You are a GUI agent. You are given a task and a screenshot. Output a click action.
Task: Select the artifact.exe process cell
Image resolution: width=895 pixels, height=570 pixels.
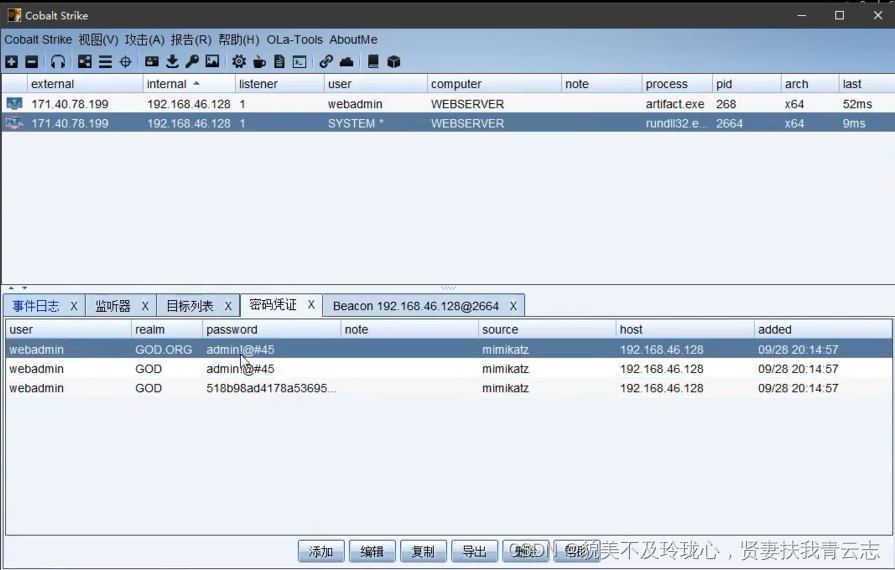pyautogui.click(x=675, y=104)
